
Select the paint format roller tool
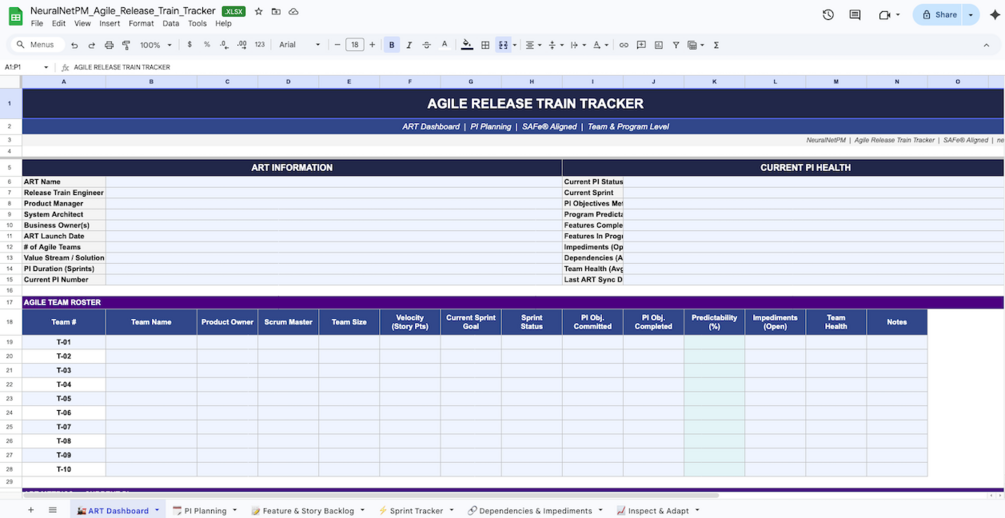click(126, 45)
